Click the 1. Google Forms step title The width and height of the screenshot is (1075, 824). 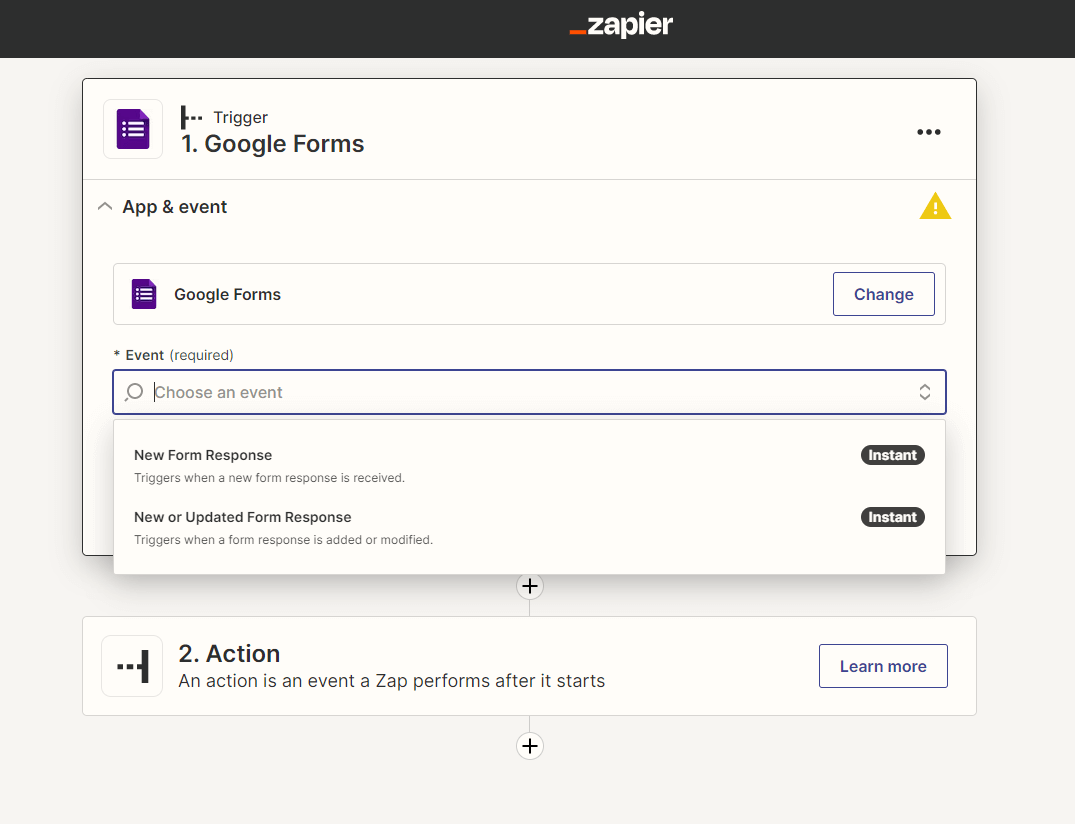pos(272,144)
